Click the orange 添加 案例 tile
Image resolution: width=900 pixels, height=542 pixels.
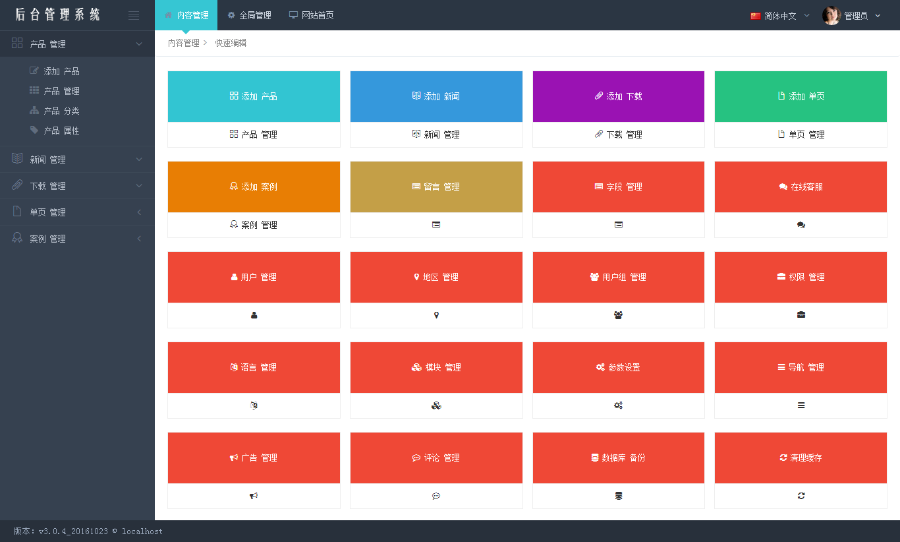click(x=254, y=187)
